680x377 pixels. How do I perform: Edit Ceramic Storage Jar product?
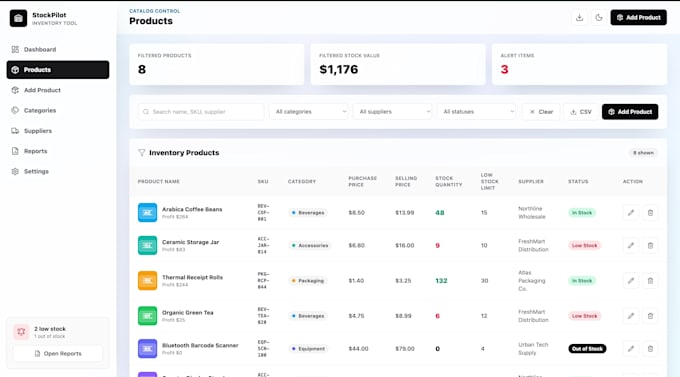click(x=631, y=246)
